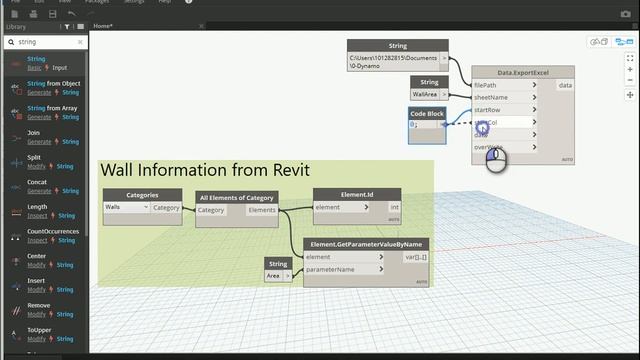This screenshot has width=640, height=360.
Task: Click the sheetName input on Data.ExportExcel
Action: pos(491,97)
